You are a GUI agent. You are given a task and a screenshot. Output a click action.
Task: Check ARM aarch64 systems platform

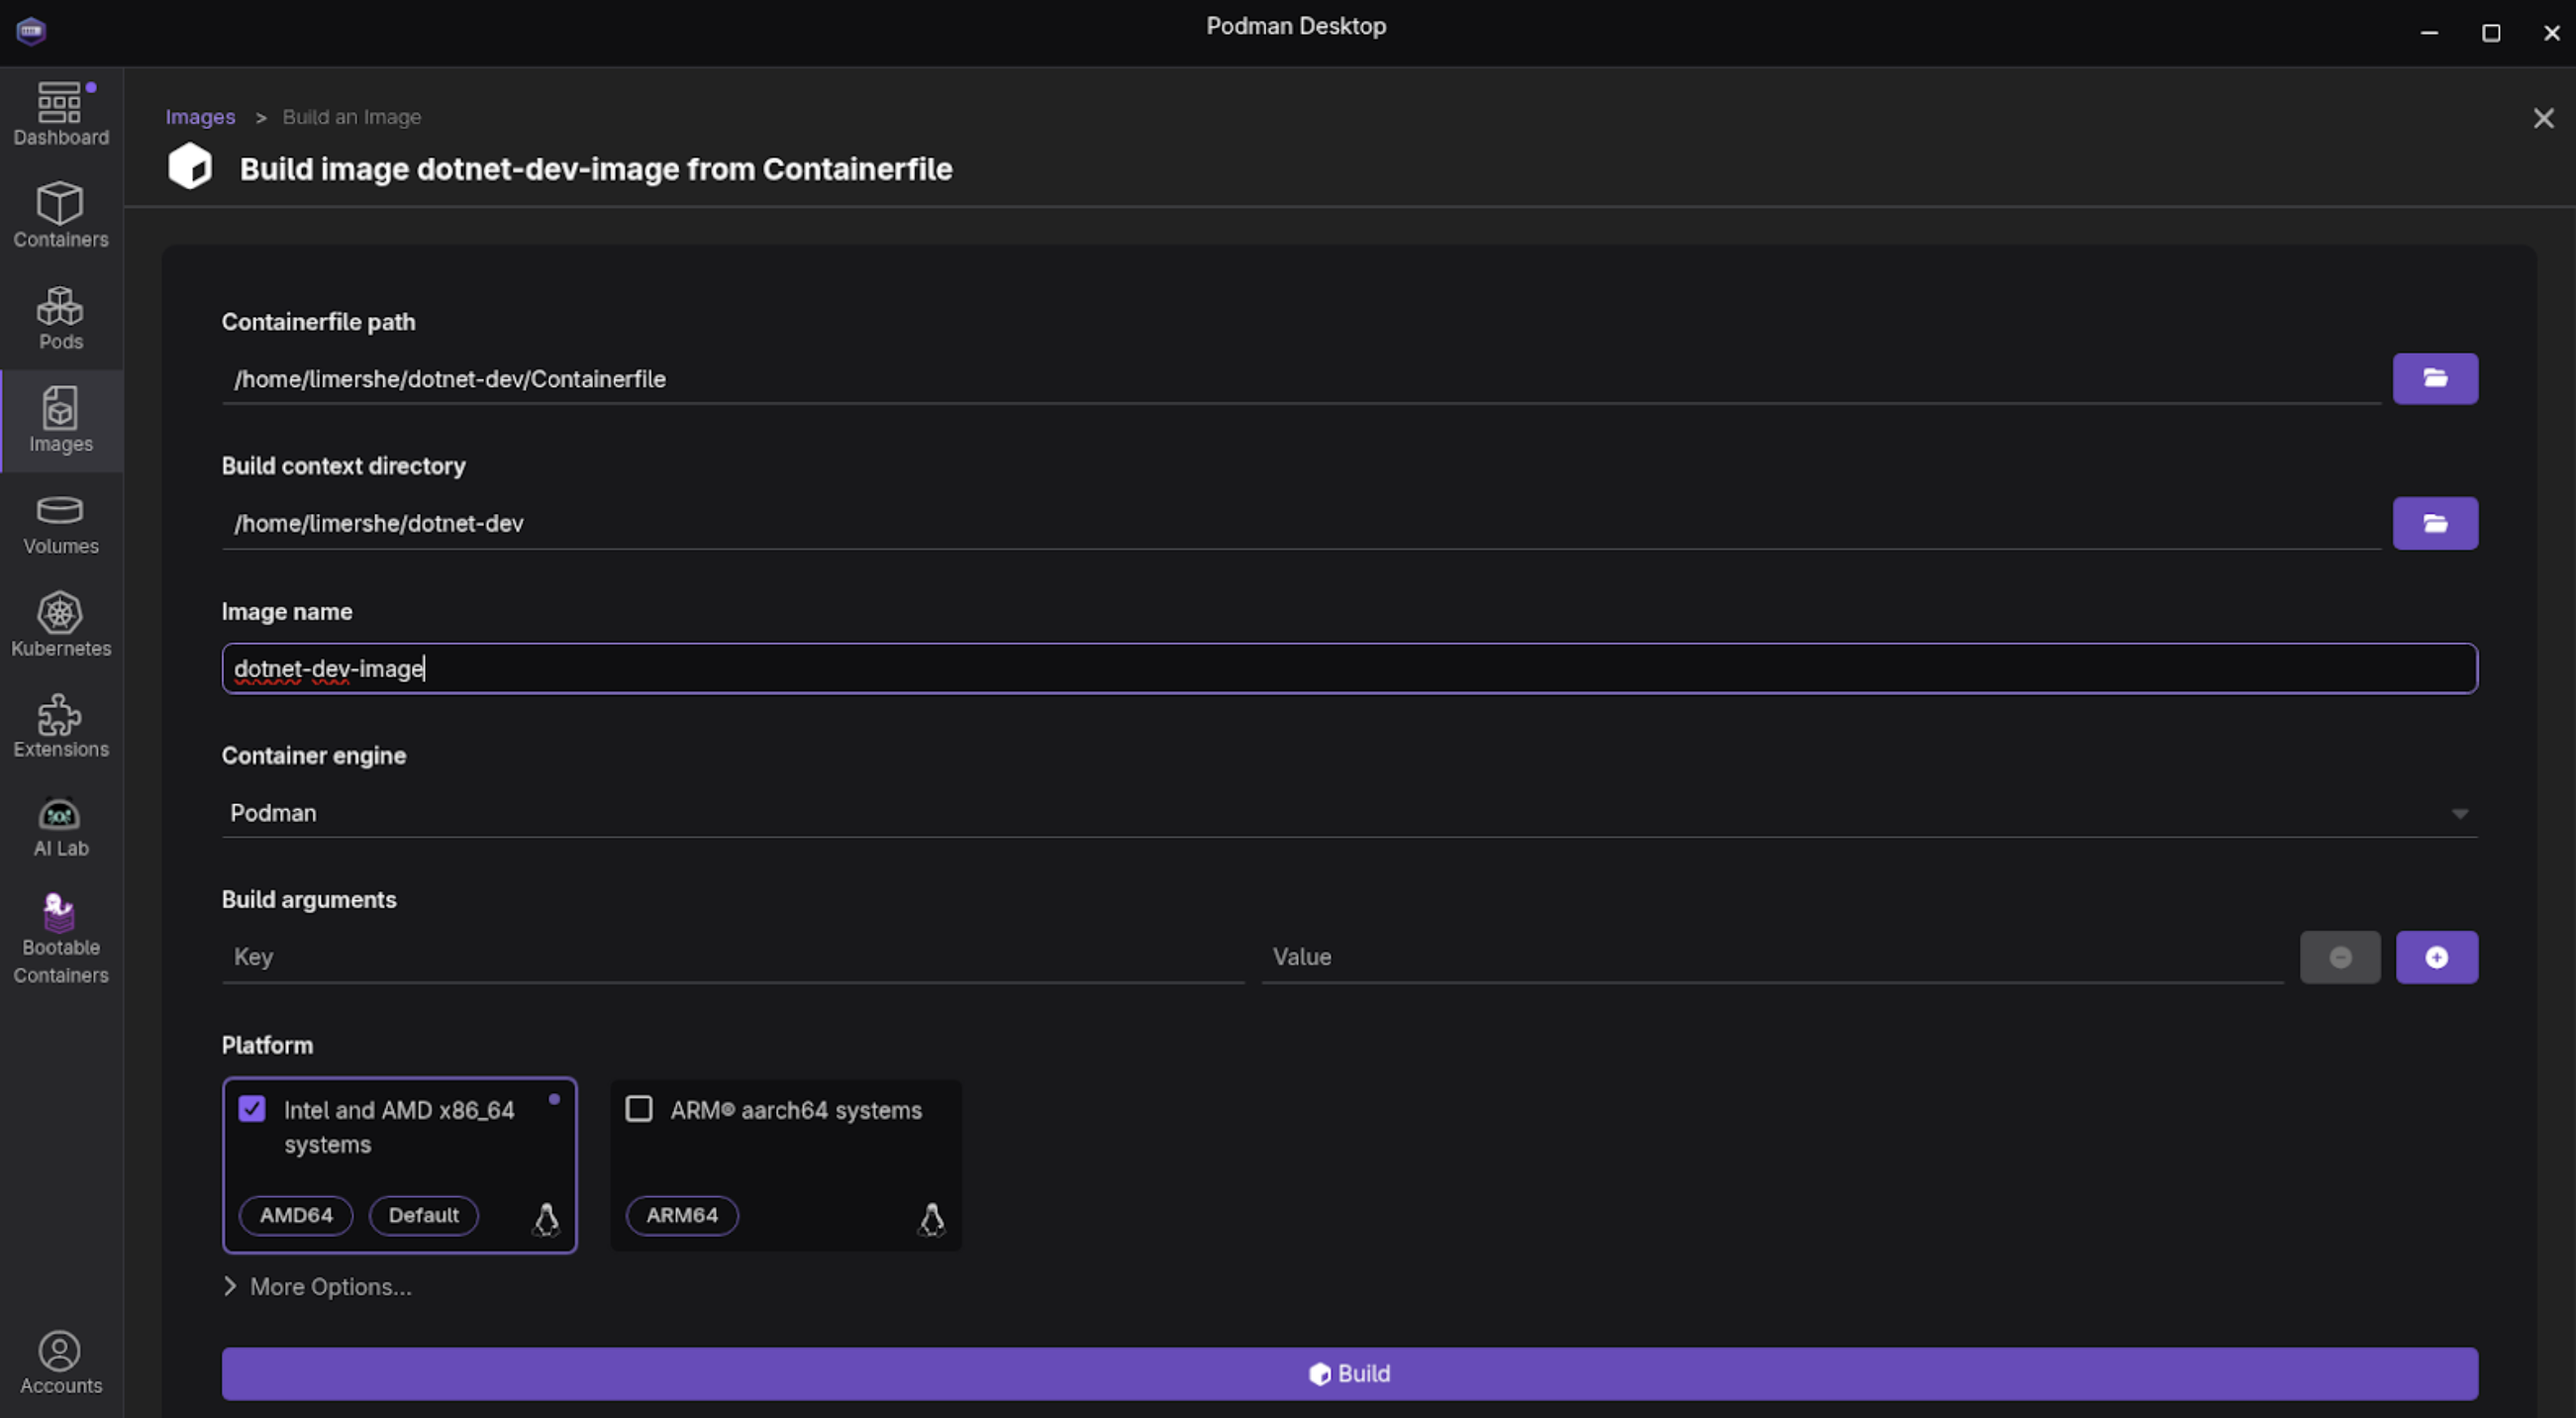click(x=639, y=1109)
